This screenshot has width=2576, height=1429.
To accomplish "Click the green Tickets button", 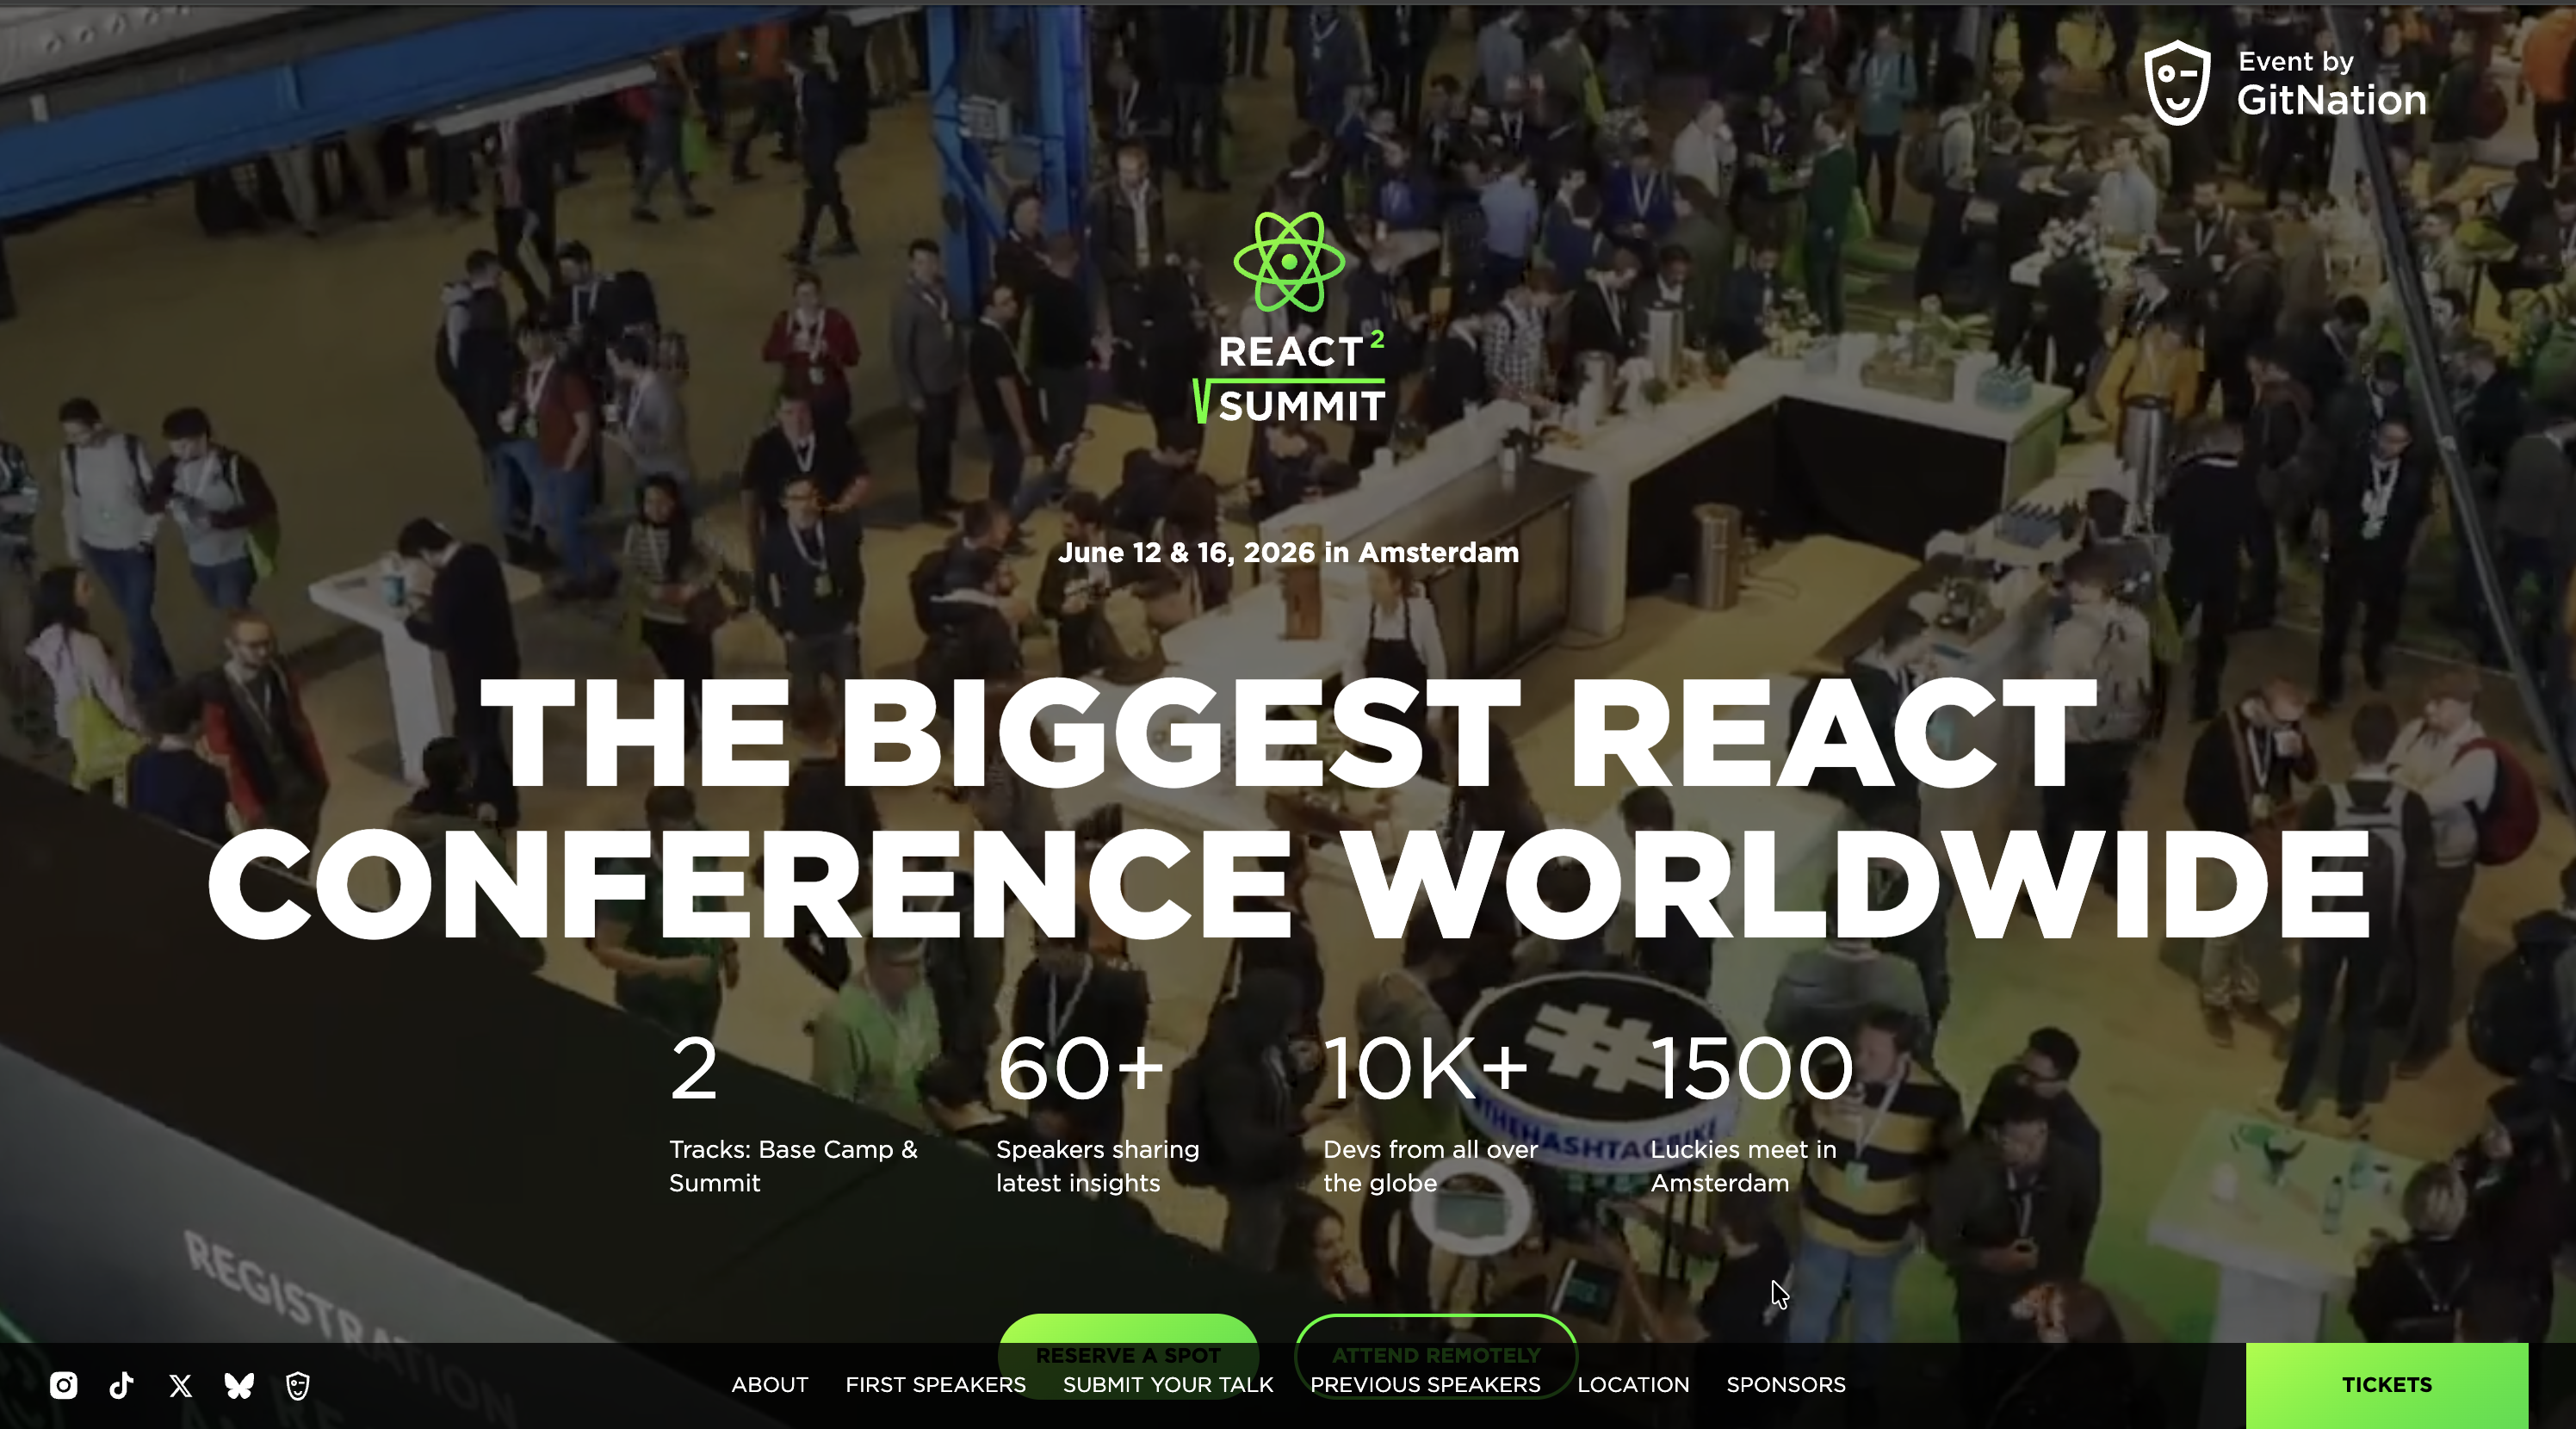I will coord(2386,1385).
